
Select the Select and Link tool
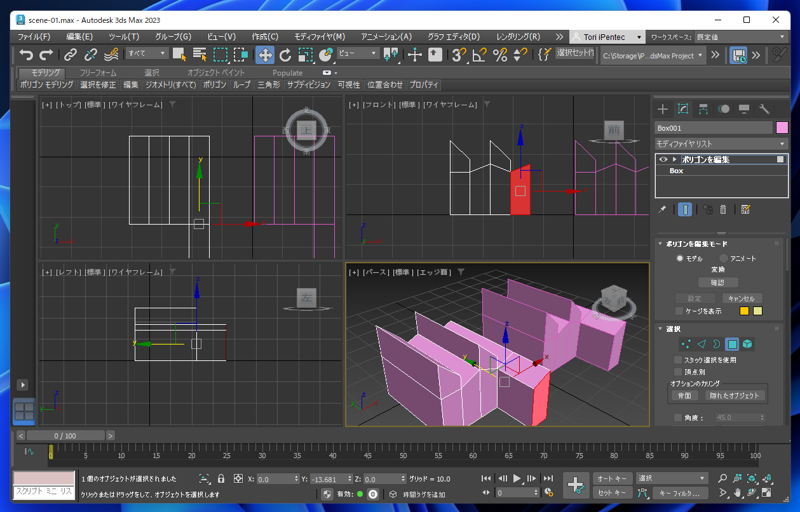click(x=70, y=55)
